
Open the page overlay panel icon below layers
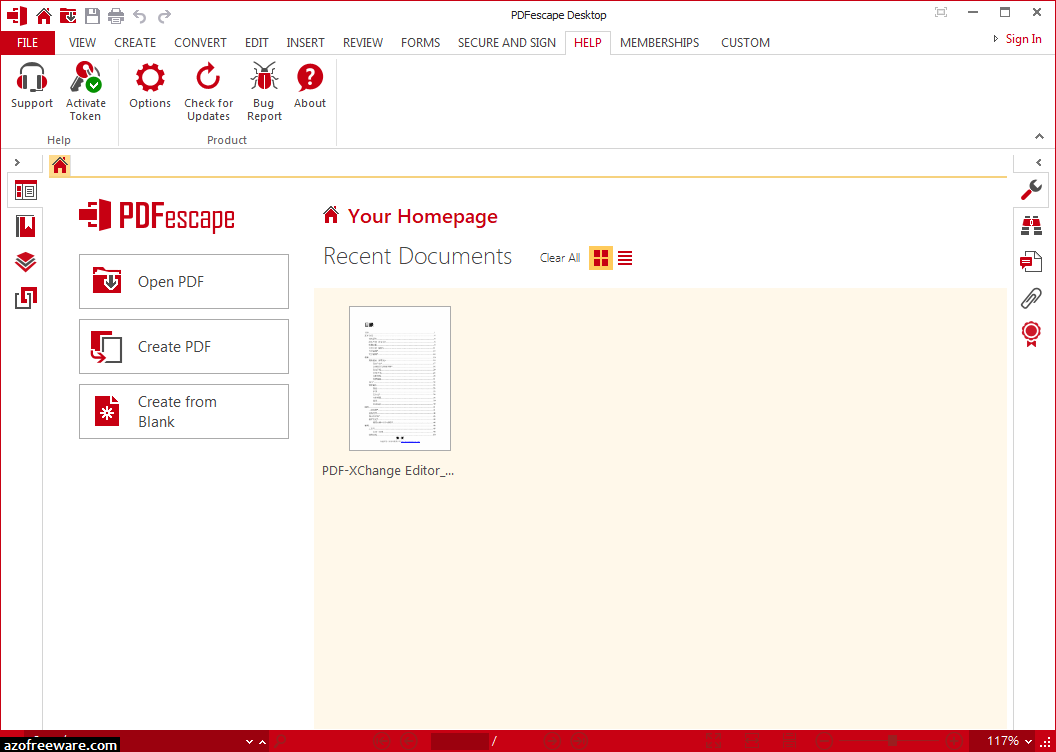click(x=26, y=298)
